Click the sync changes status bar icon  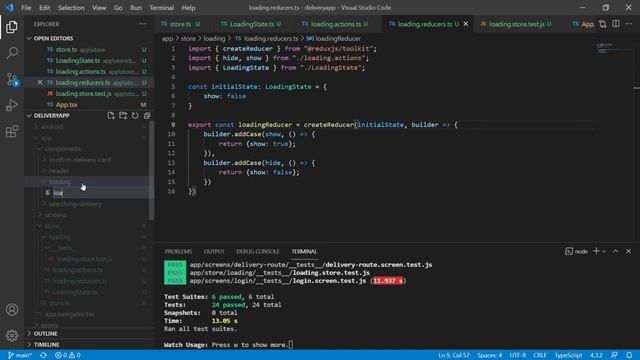point(43,355)
